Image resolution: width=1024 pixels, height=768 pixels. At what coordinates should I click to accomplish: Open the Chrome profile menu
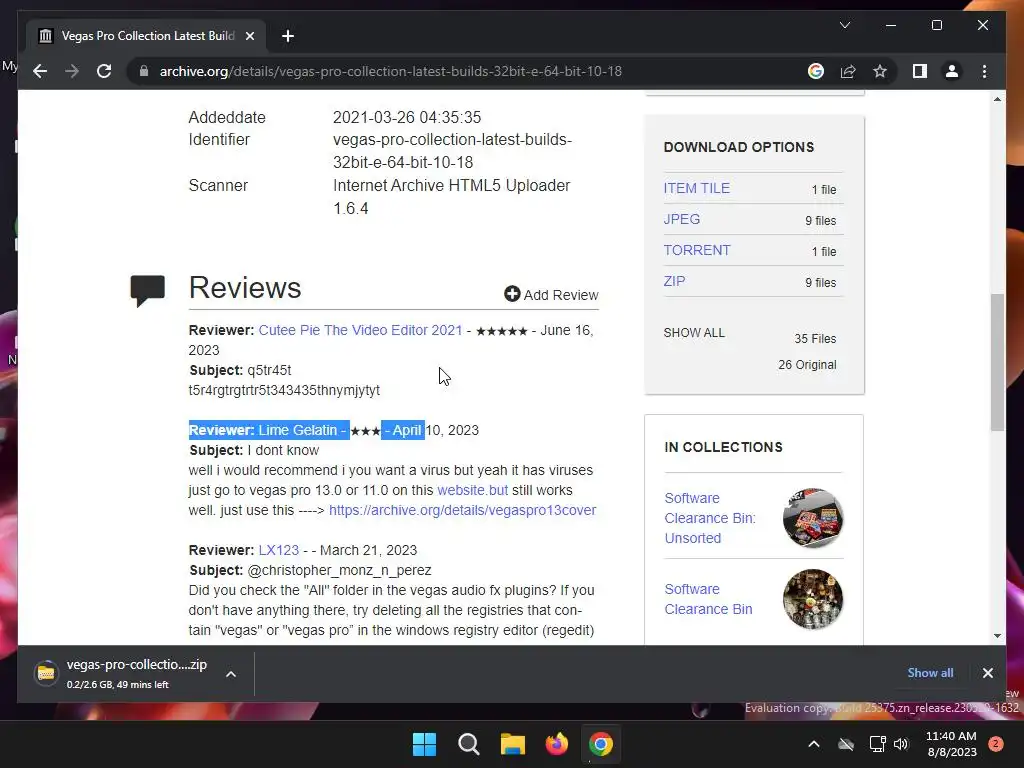coord(952,71)
